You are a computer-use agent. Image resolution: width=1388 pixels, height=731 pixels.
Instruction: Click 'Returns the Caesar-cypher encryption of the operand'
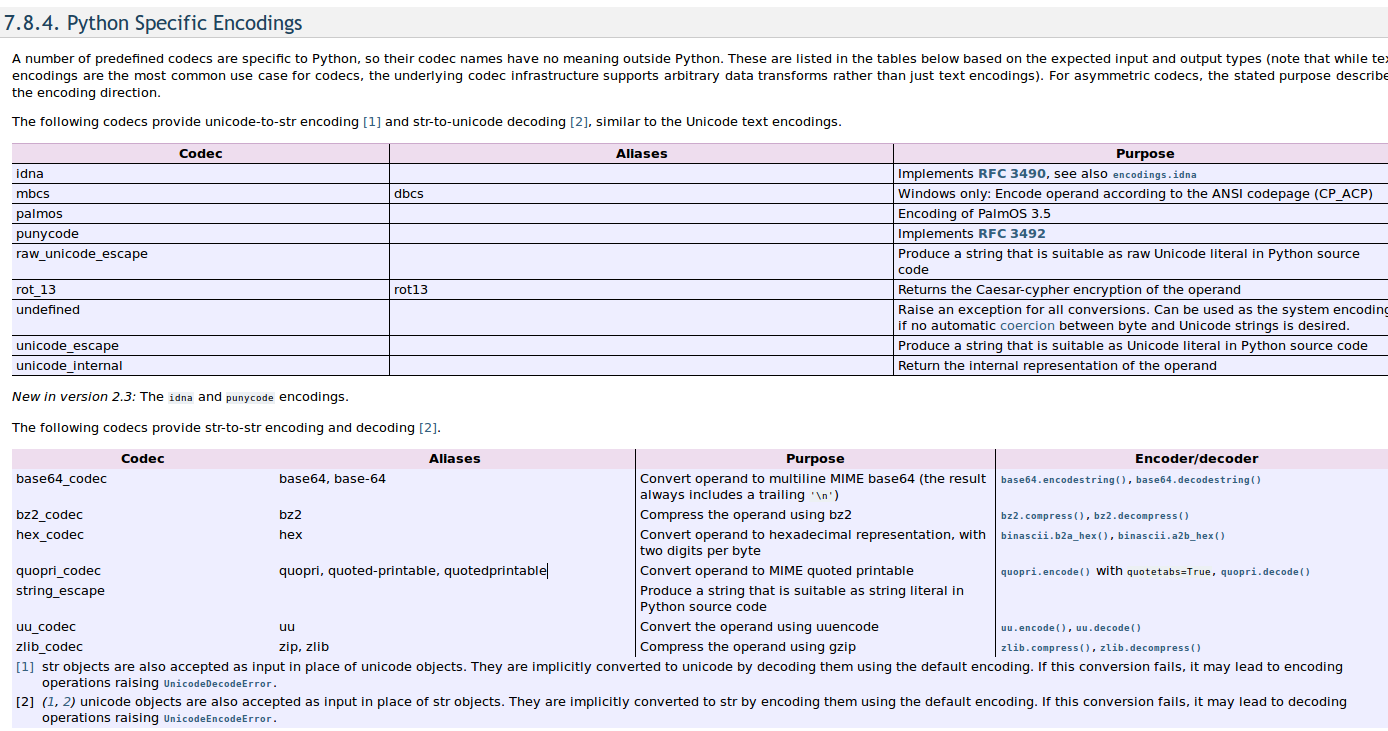[1069, 290]
